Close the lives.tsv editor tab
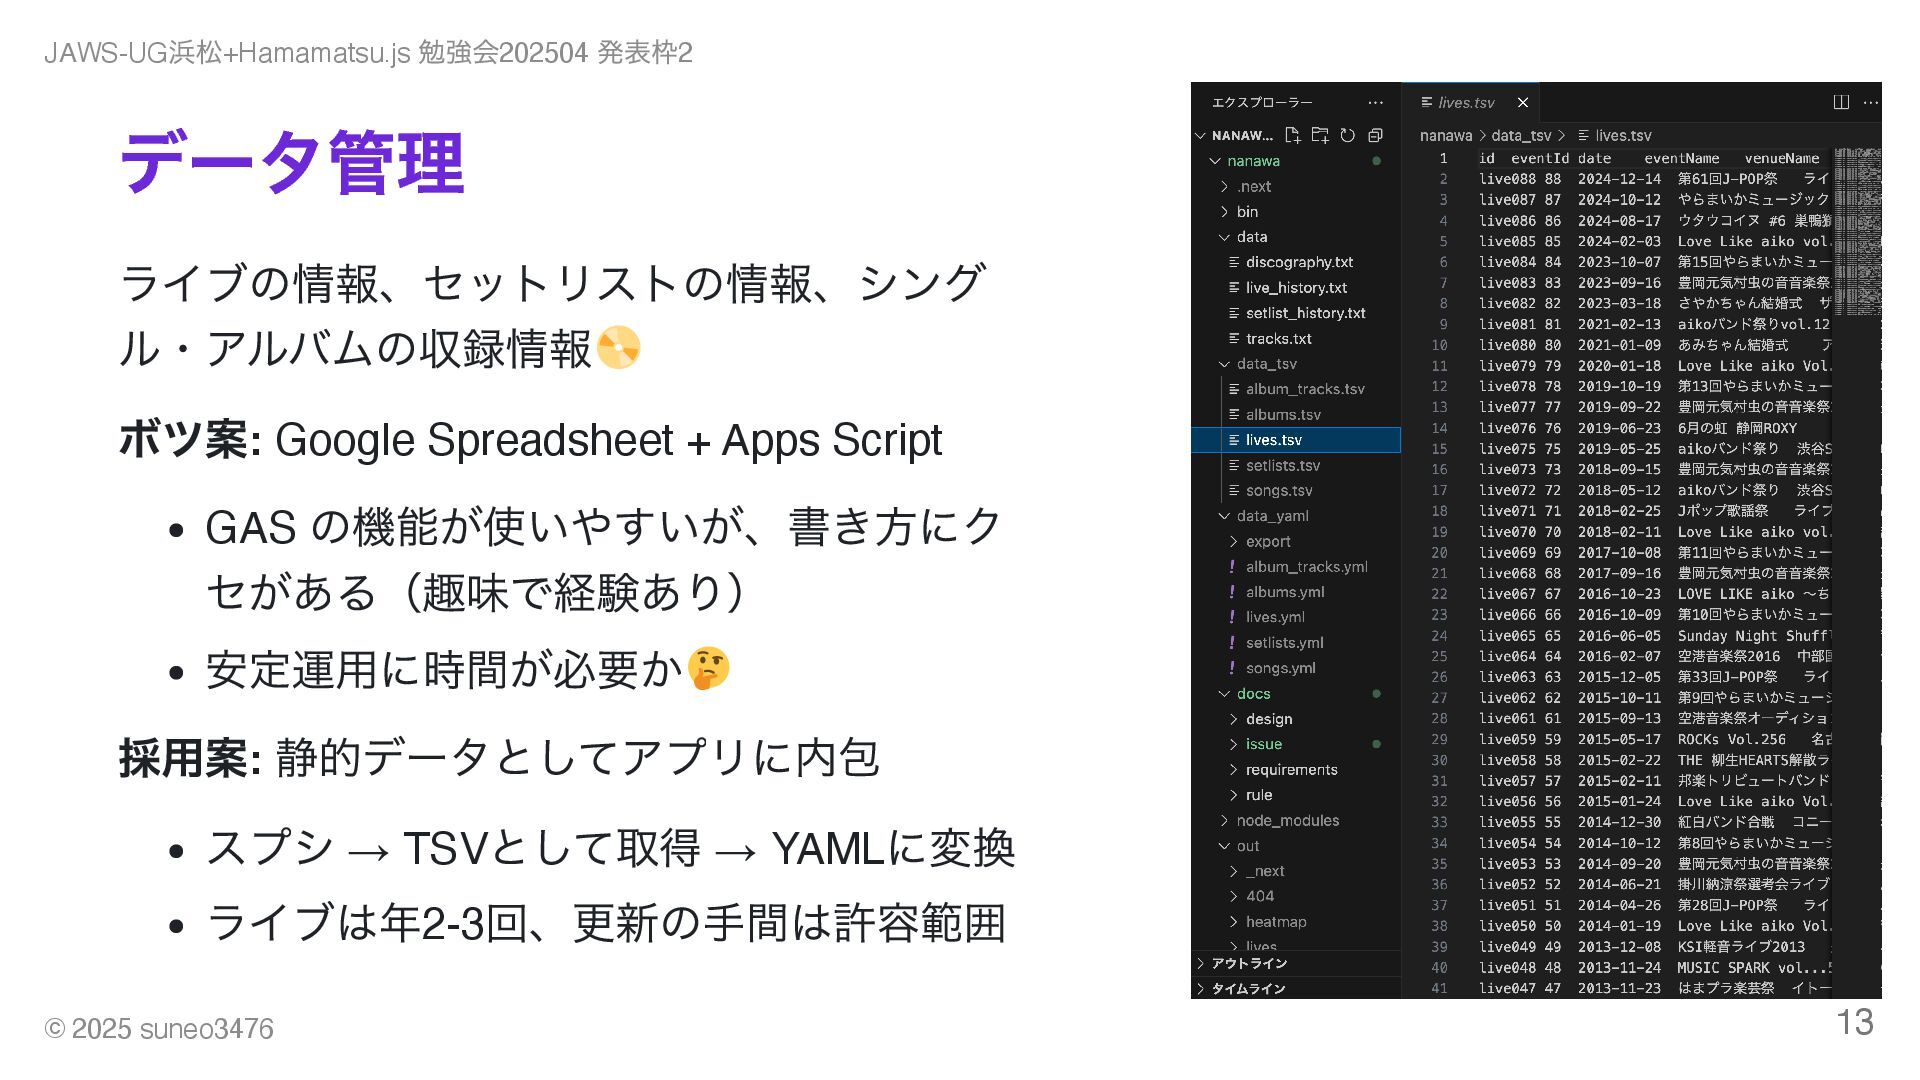Viewport: 1920px width, 1080px height. pyautogui.click(x=1523, y=102)
